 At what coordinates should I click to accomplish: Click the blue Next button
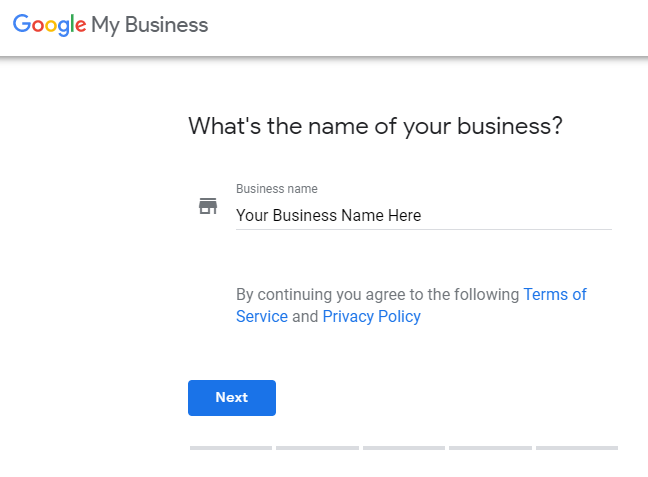pyautogui.click(x=232, y=398)
